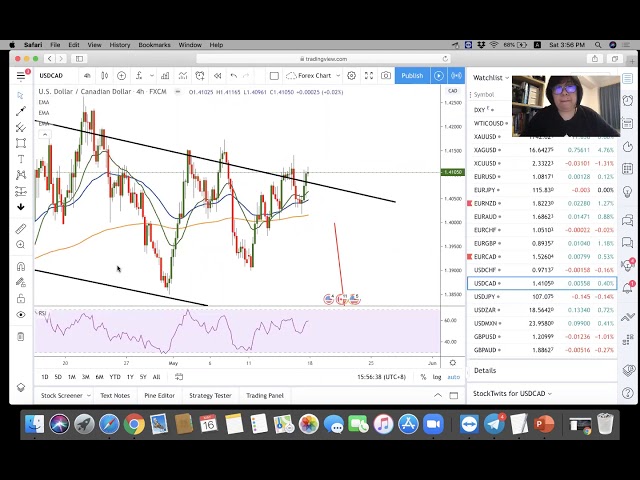Select the ruler measure tool
The image size is (640, 480).
[21, 229]
